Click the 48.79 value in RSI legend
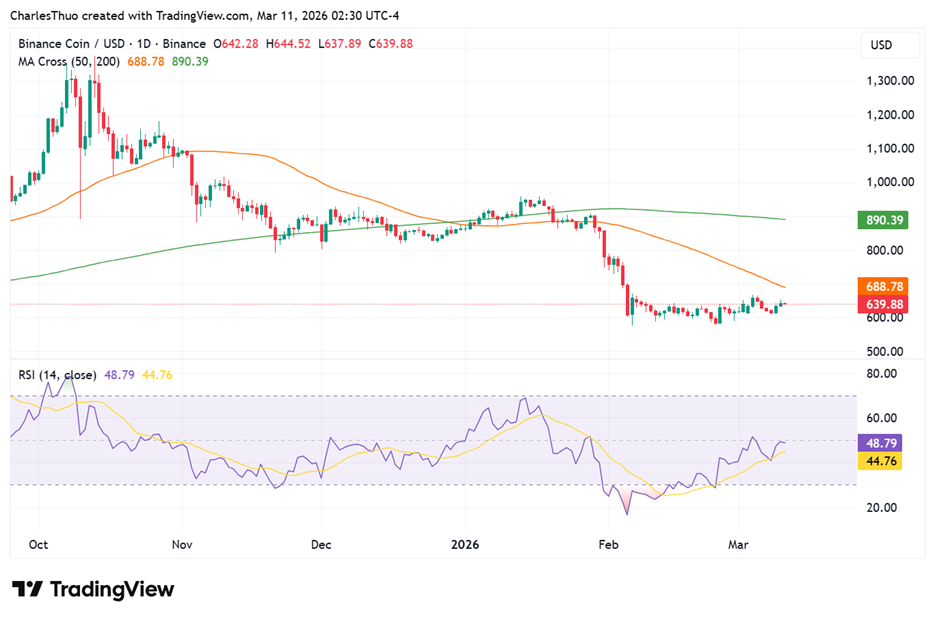The image size is (935, 620). point(119,375)
